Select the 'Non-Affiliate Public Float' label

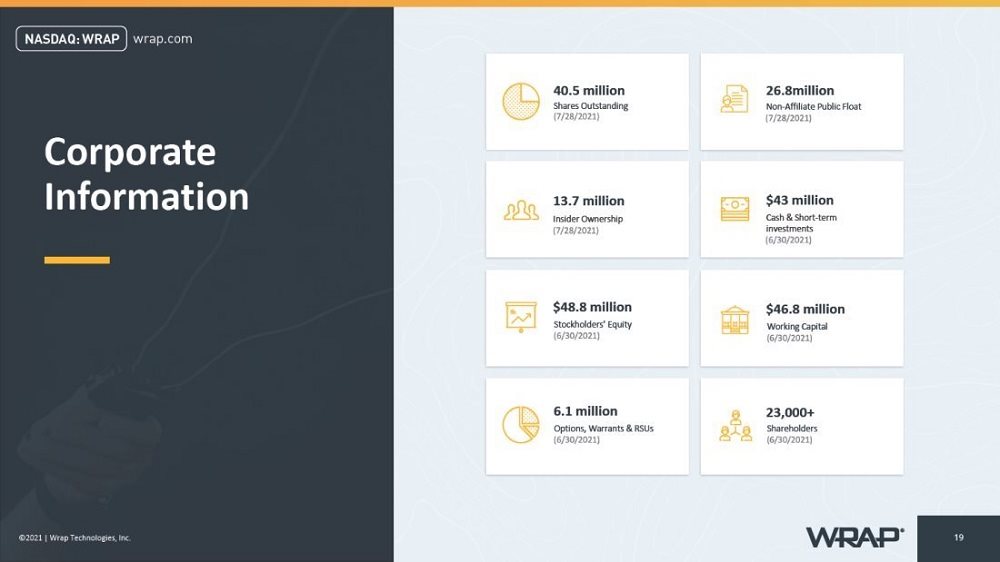(x=813, y=107)
